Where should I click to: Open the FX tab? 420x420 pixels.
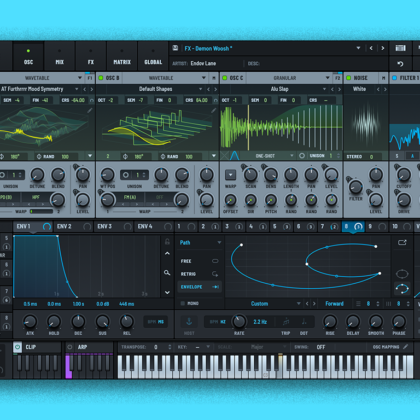coord(91,57)
